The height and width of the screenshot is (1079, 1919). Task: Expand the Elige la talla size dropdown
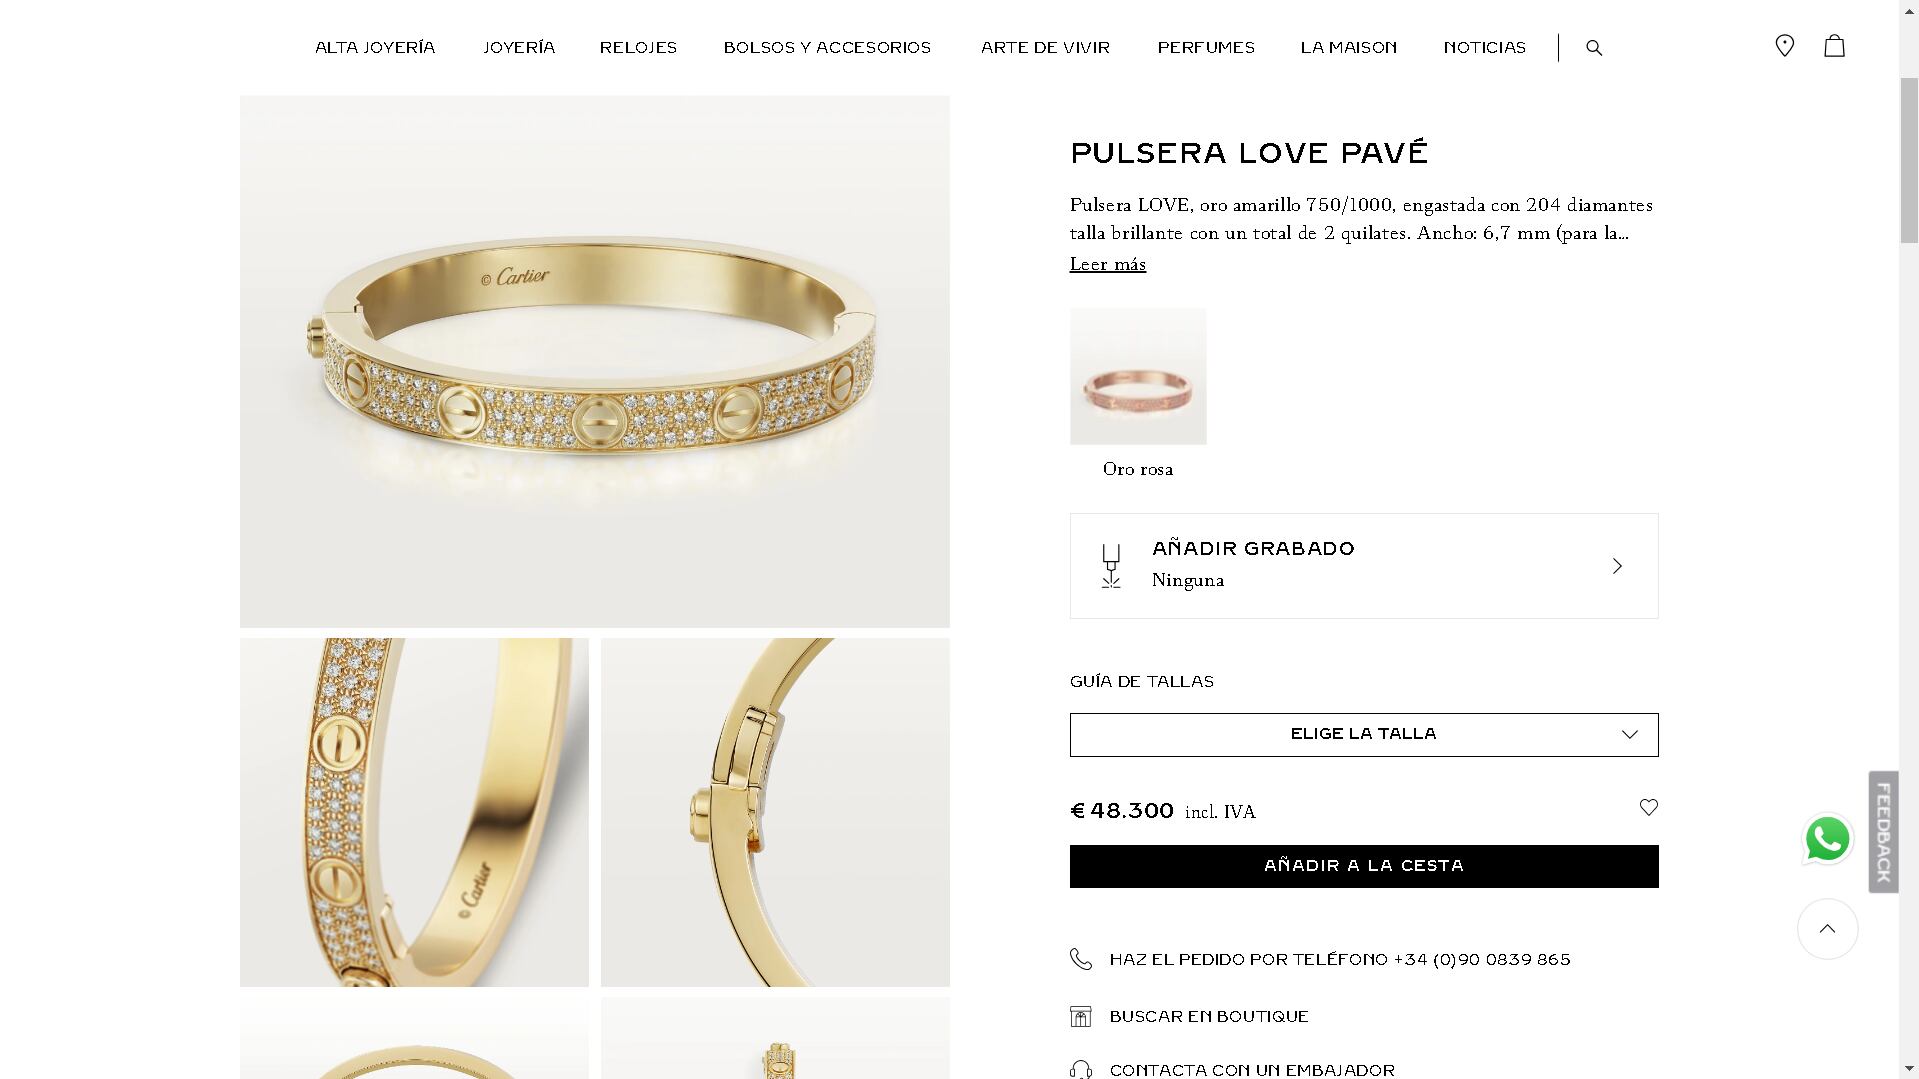(x=1364, y=735)
